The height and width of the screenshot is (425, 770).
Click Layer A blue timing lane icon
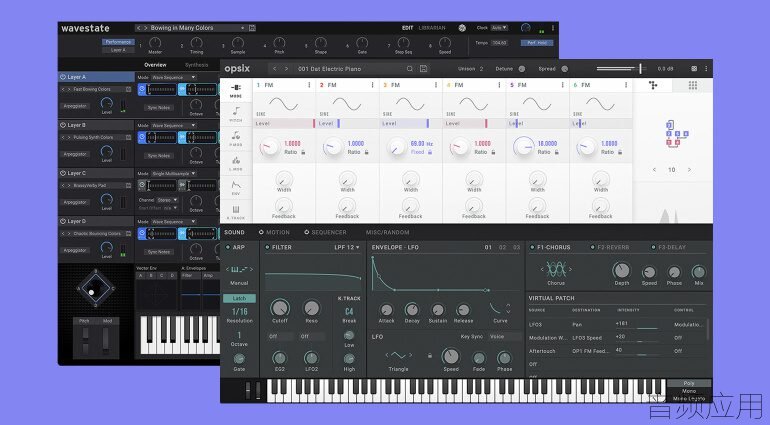coord(142,89)
